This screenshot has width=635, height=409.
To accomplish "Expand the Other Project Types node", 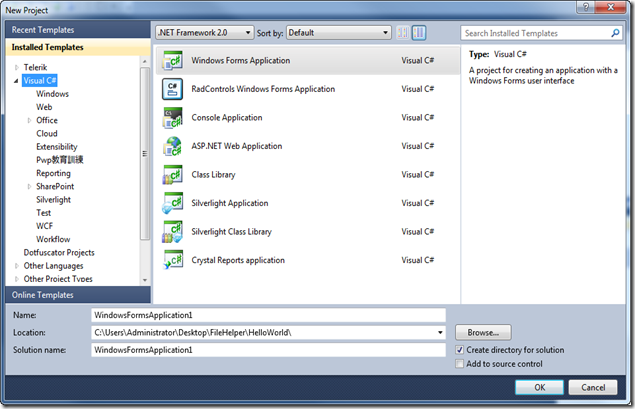I will point(17,279).
